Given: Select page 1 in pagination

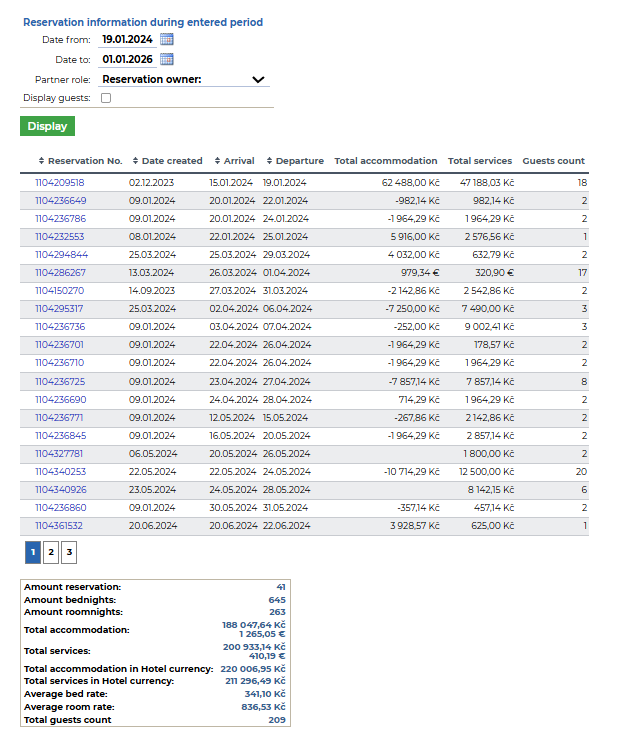Looking at the screenshot, I should tap(33, 551).
